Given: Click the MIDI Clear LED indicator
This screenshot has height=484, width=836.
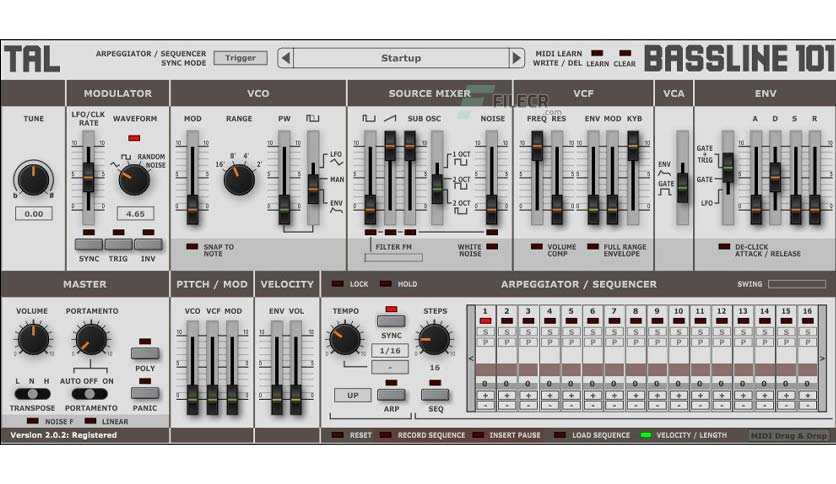Looking at the screenshot, I should [624, 53].
